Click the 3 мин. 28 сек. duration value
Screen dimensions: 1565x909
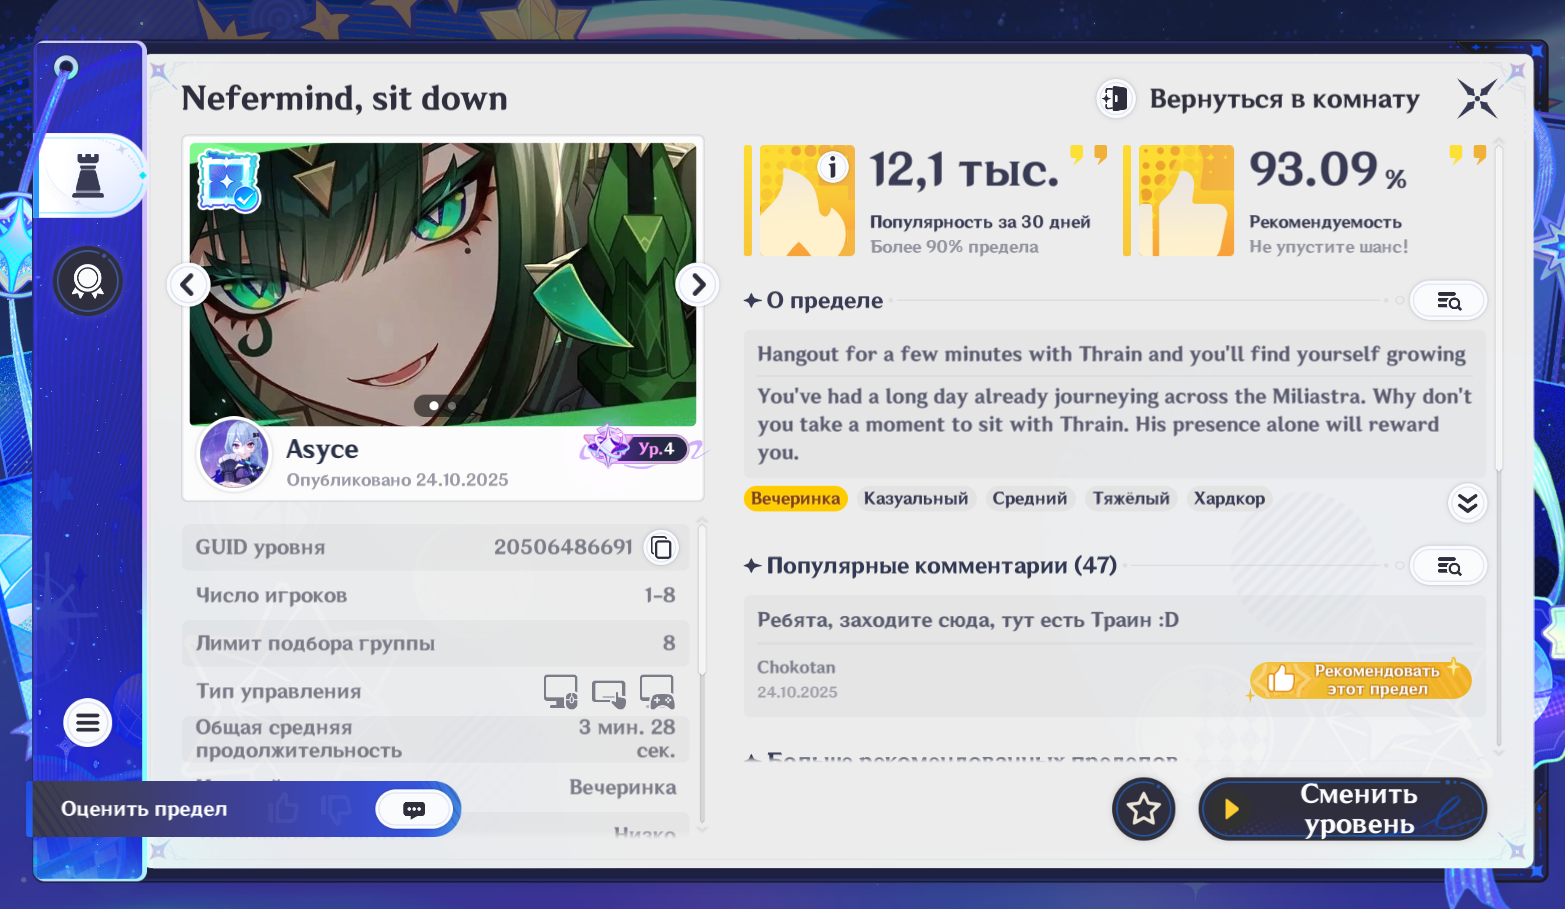tap(627, 739)
